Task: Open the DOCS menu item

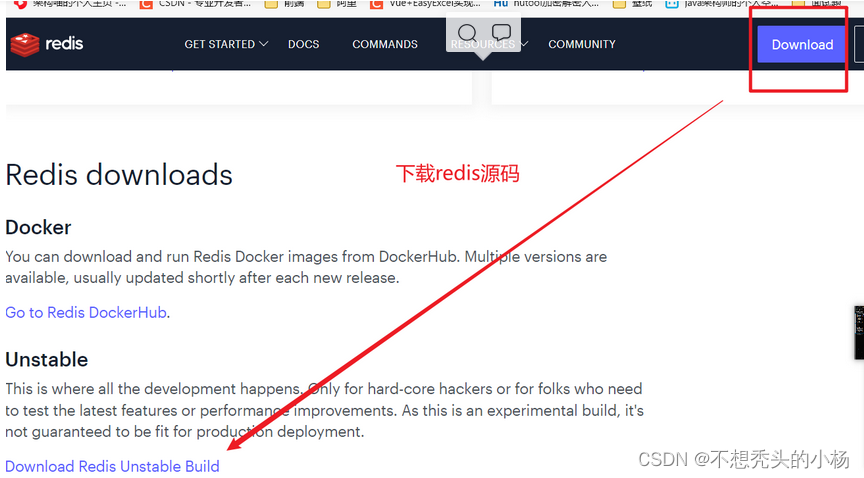Action: [304, 44]
